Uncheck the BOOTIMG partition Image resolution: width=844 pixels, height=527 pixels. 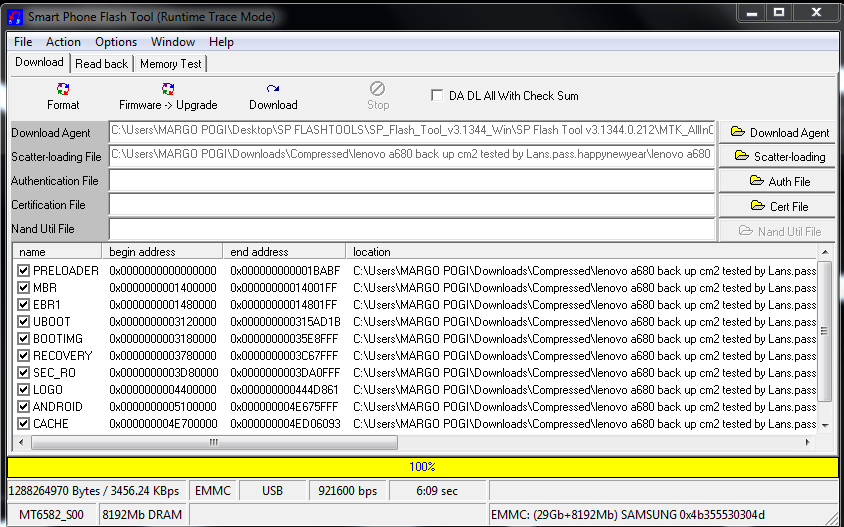[x=23, y=339]
